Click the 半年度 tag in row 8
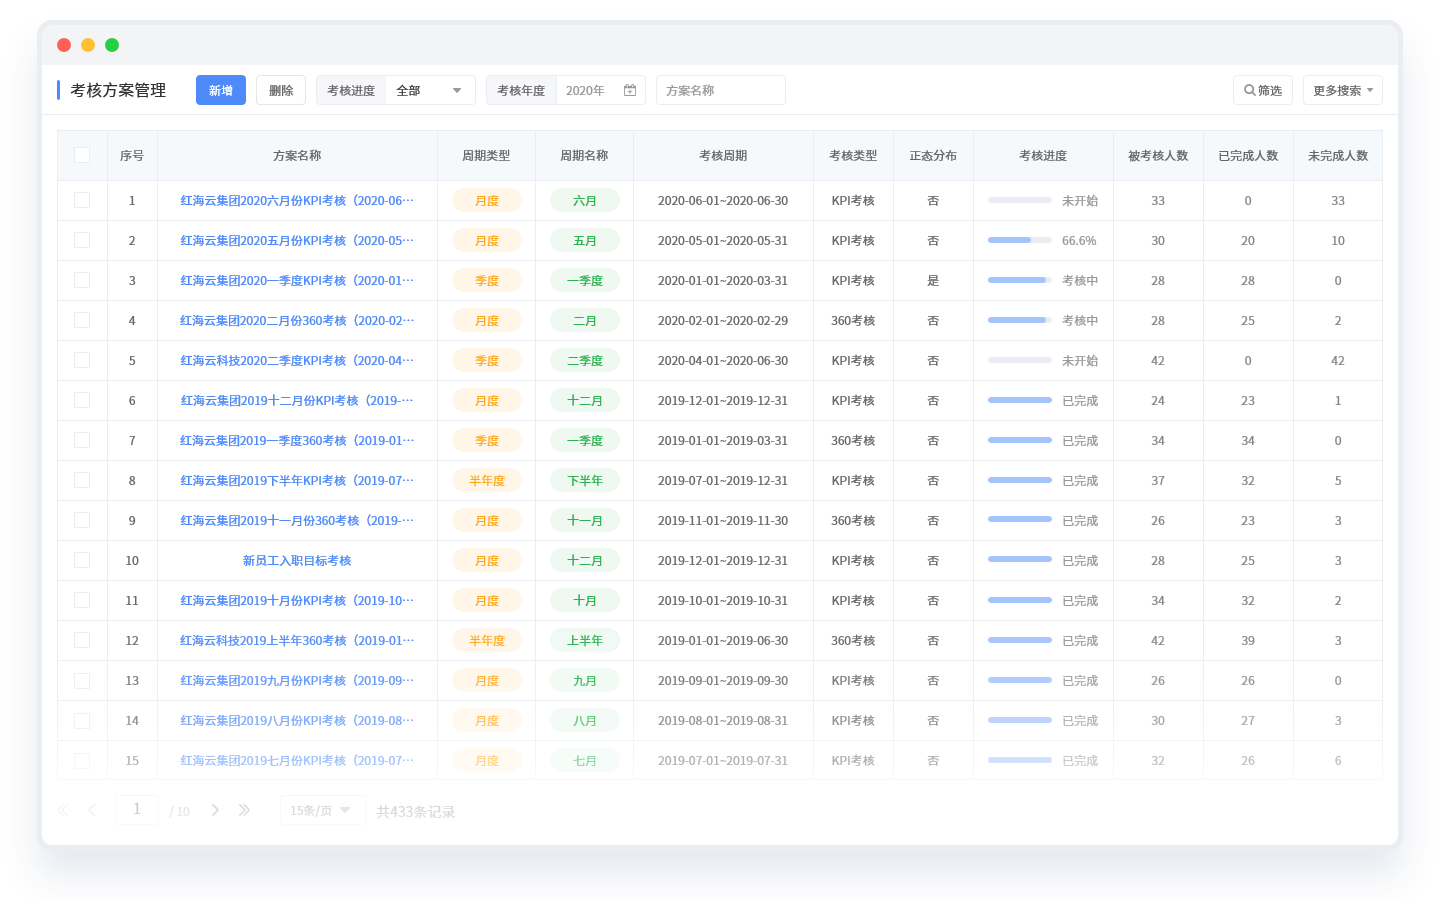Image resolution: width=1440 pixels, height=900 pixels. (x=487, y=480)
